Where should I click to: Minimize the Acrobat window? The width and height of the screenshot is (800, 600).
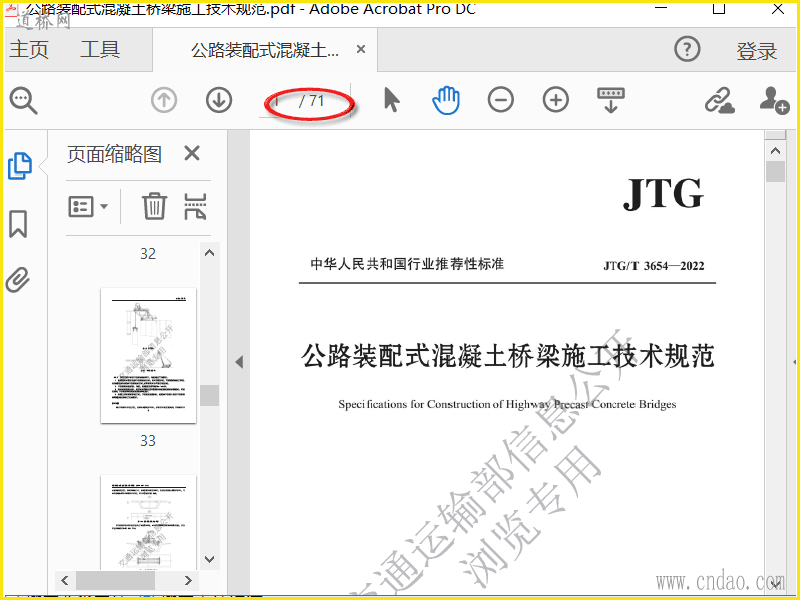coord(661,8)
